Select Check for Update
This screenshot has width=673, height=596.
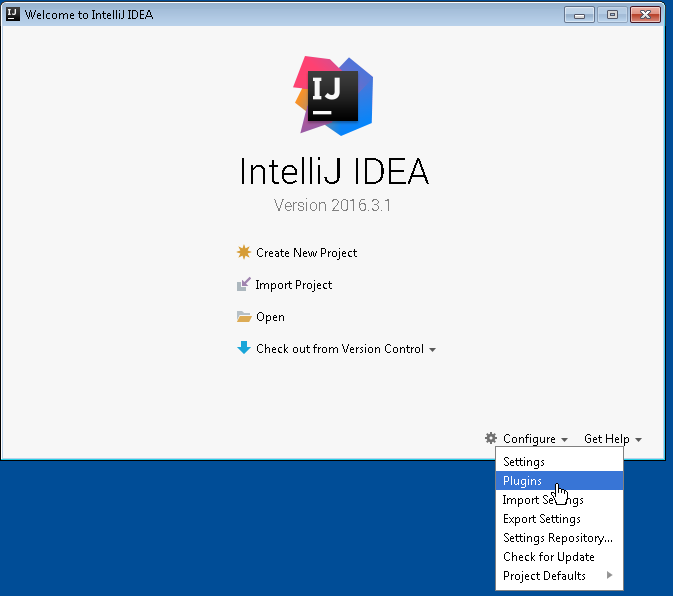(559, 557)
